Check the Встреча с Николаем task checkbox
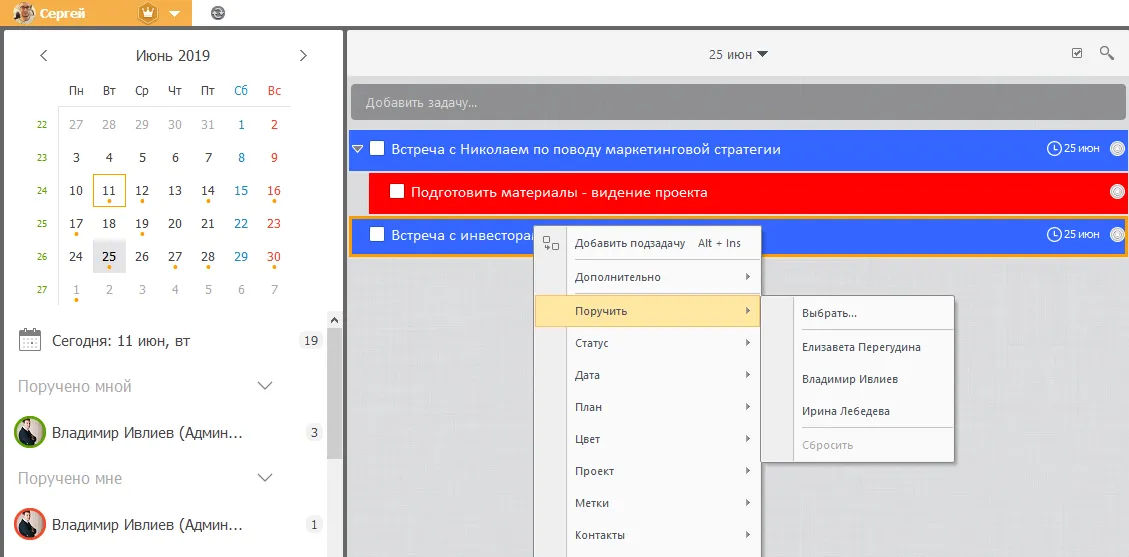Image resolution: width=1129 pixels, height=557 pixels. pos(377,149)
